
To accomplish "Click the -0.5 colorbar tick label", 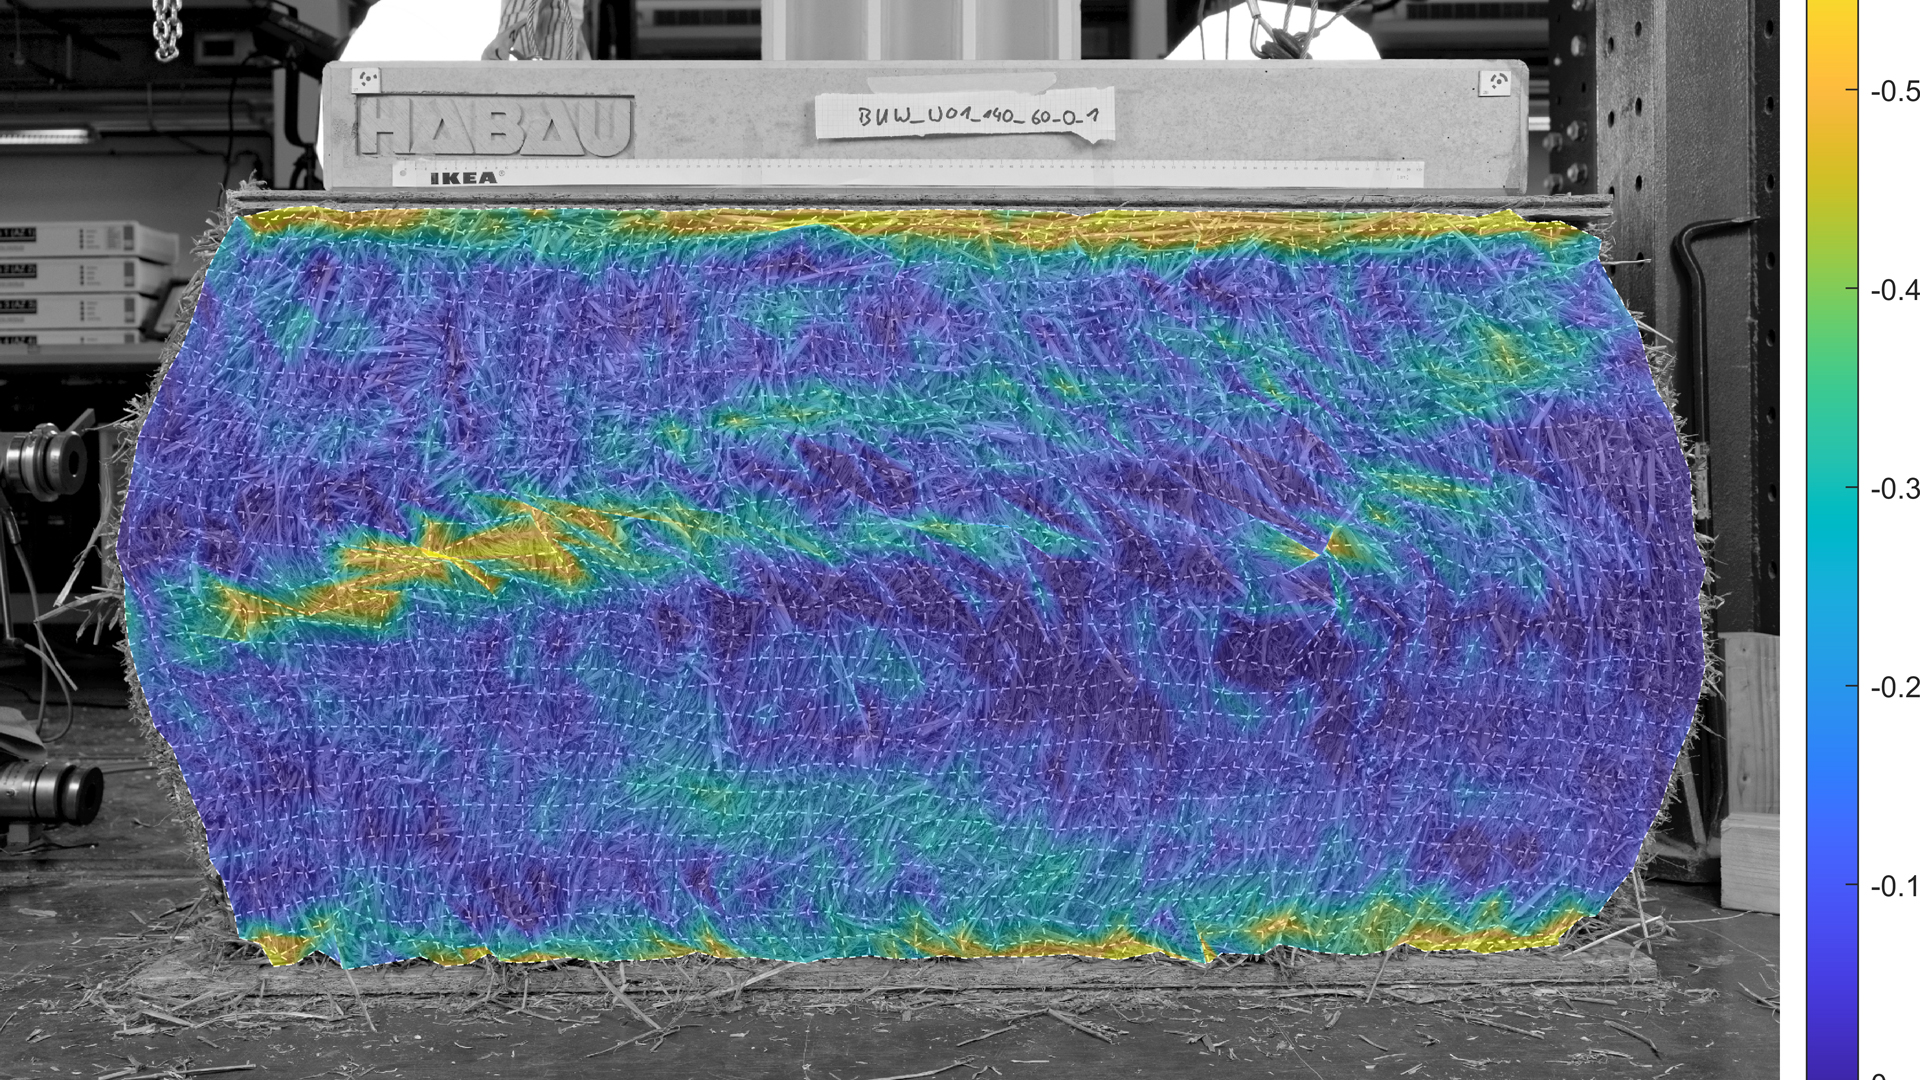I will (x=1894, y=92).
